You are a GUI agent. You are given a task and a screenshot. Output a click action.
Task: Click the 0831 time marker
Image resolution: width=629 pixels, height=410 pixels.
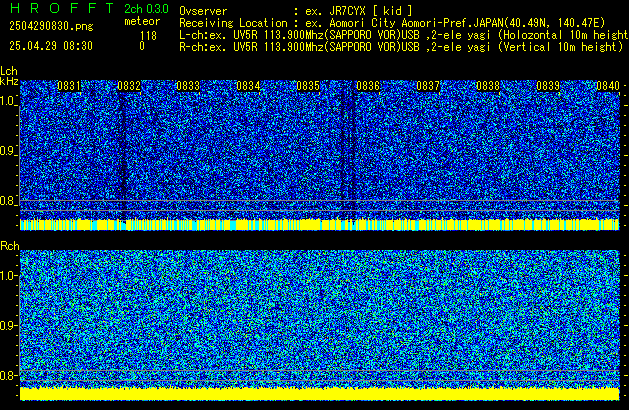(69, 86)
